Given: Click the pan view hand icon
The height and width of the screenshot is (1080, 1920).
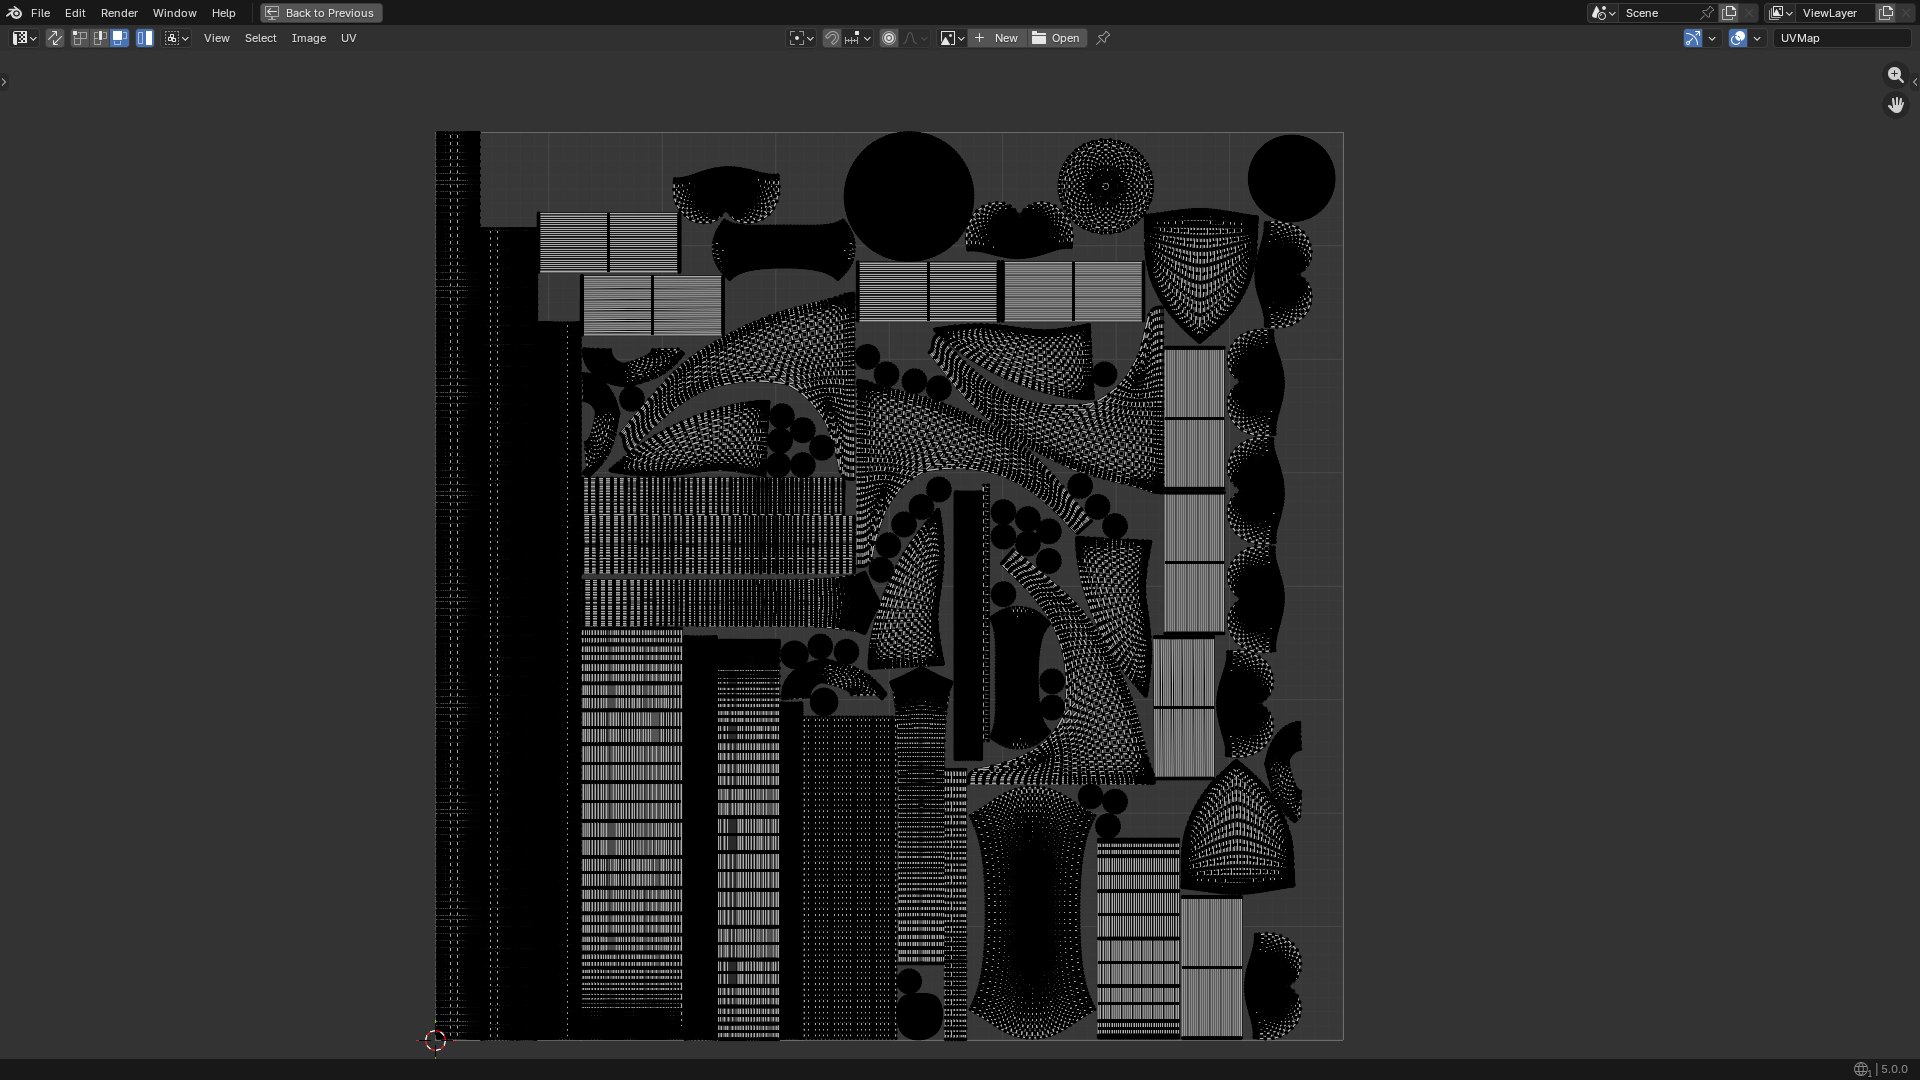Looking at the screenshot, I should click(1896, 104).
